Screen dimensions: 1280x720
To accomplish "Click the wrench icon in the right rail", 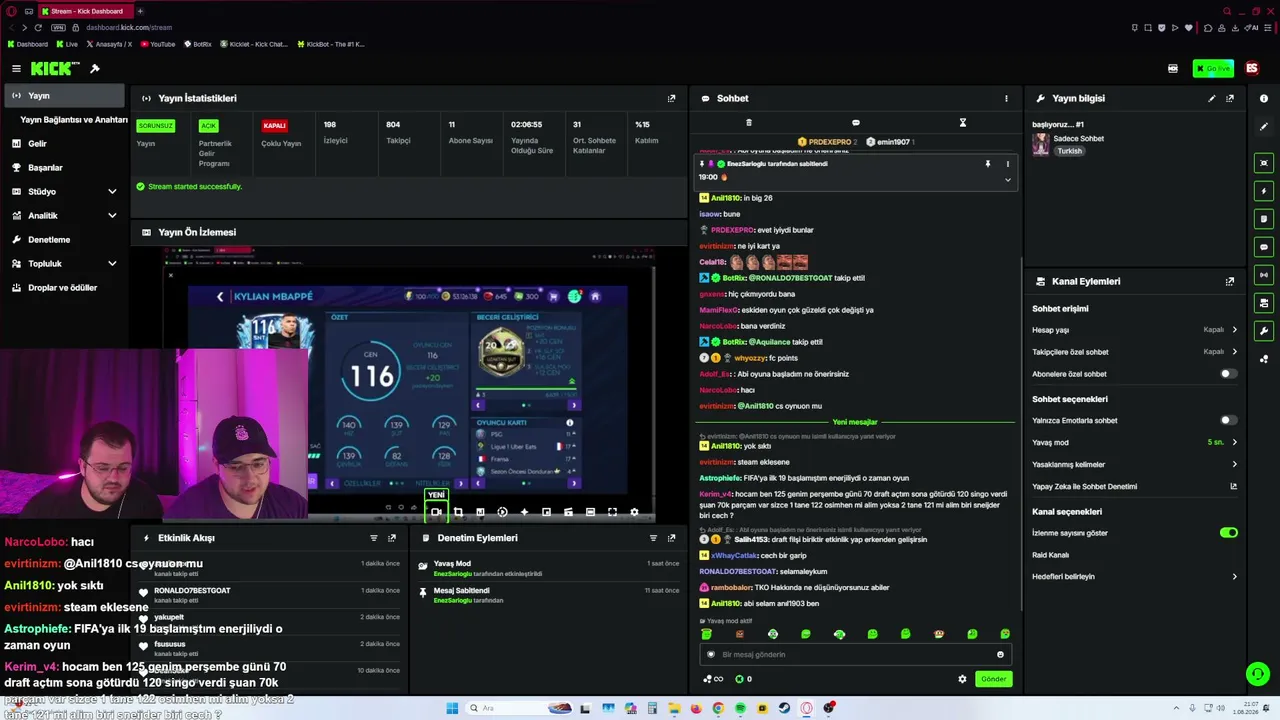I will [1264, 331].
